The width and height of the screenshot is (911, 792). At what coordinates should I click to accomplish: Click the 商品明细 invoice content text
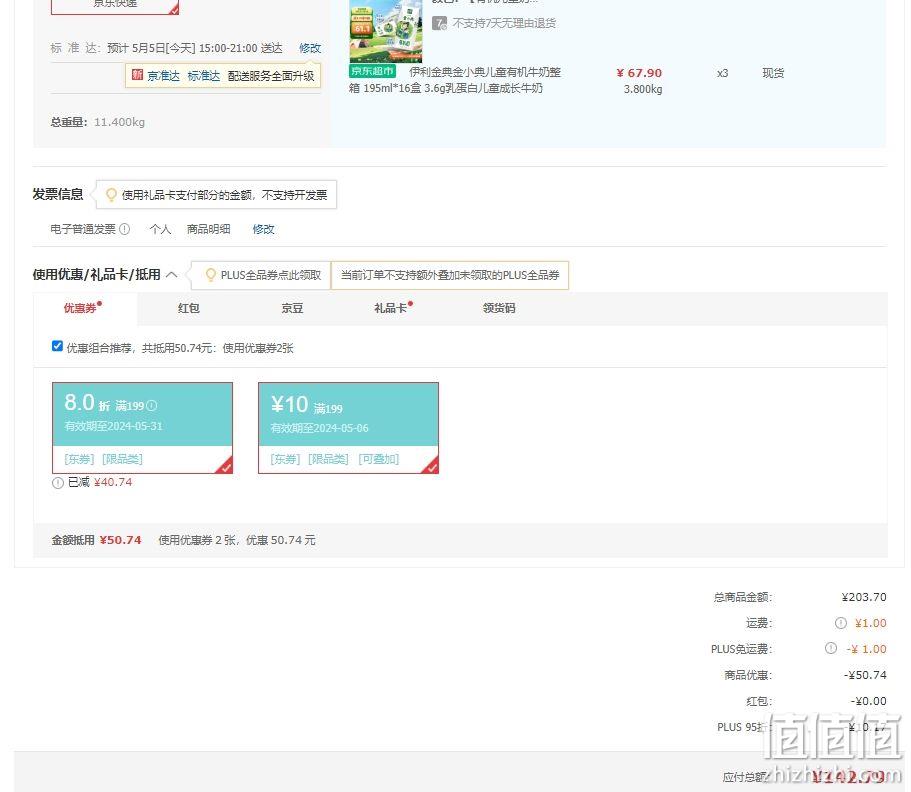pyautogui.click(x=209, y=229)
